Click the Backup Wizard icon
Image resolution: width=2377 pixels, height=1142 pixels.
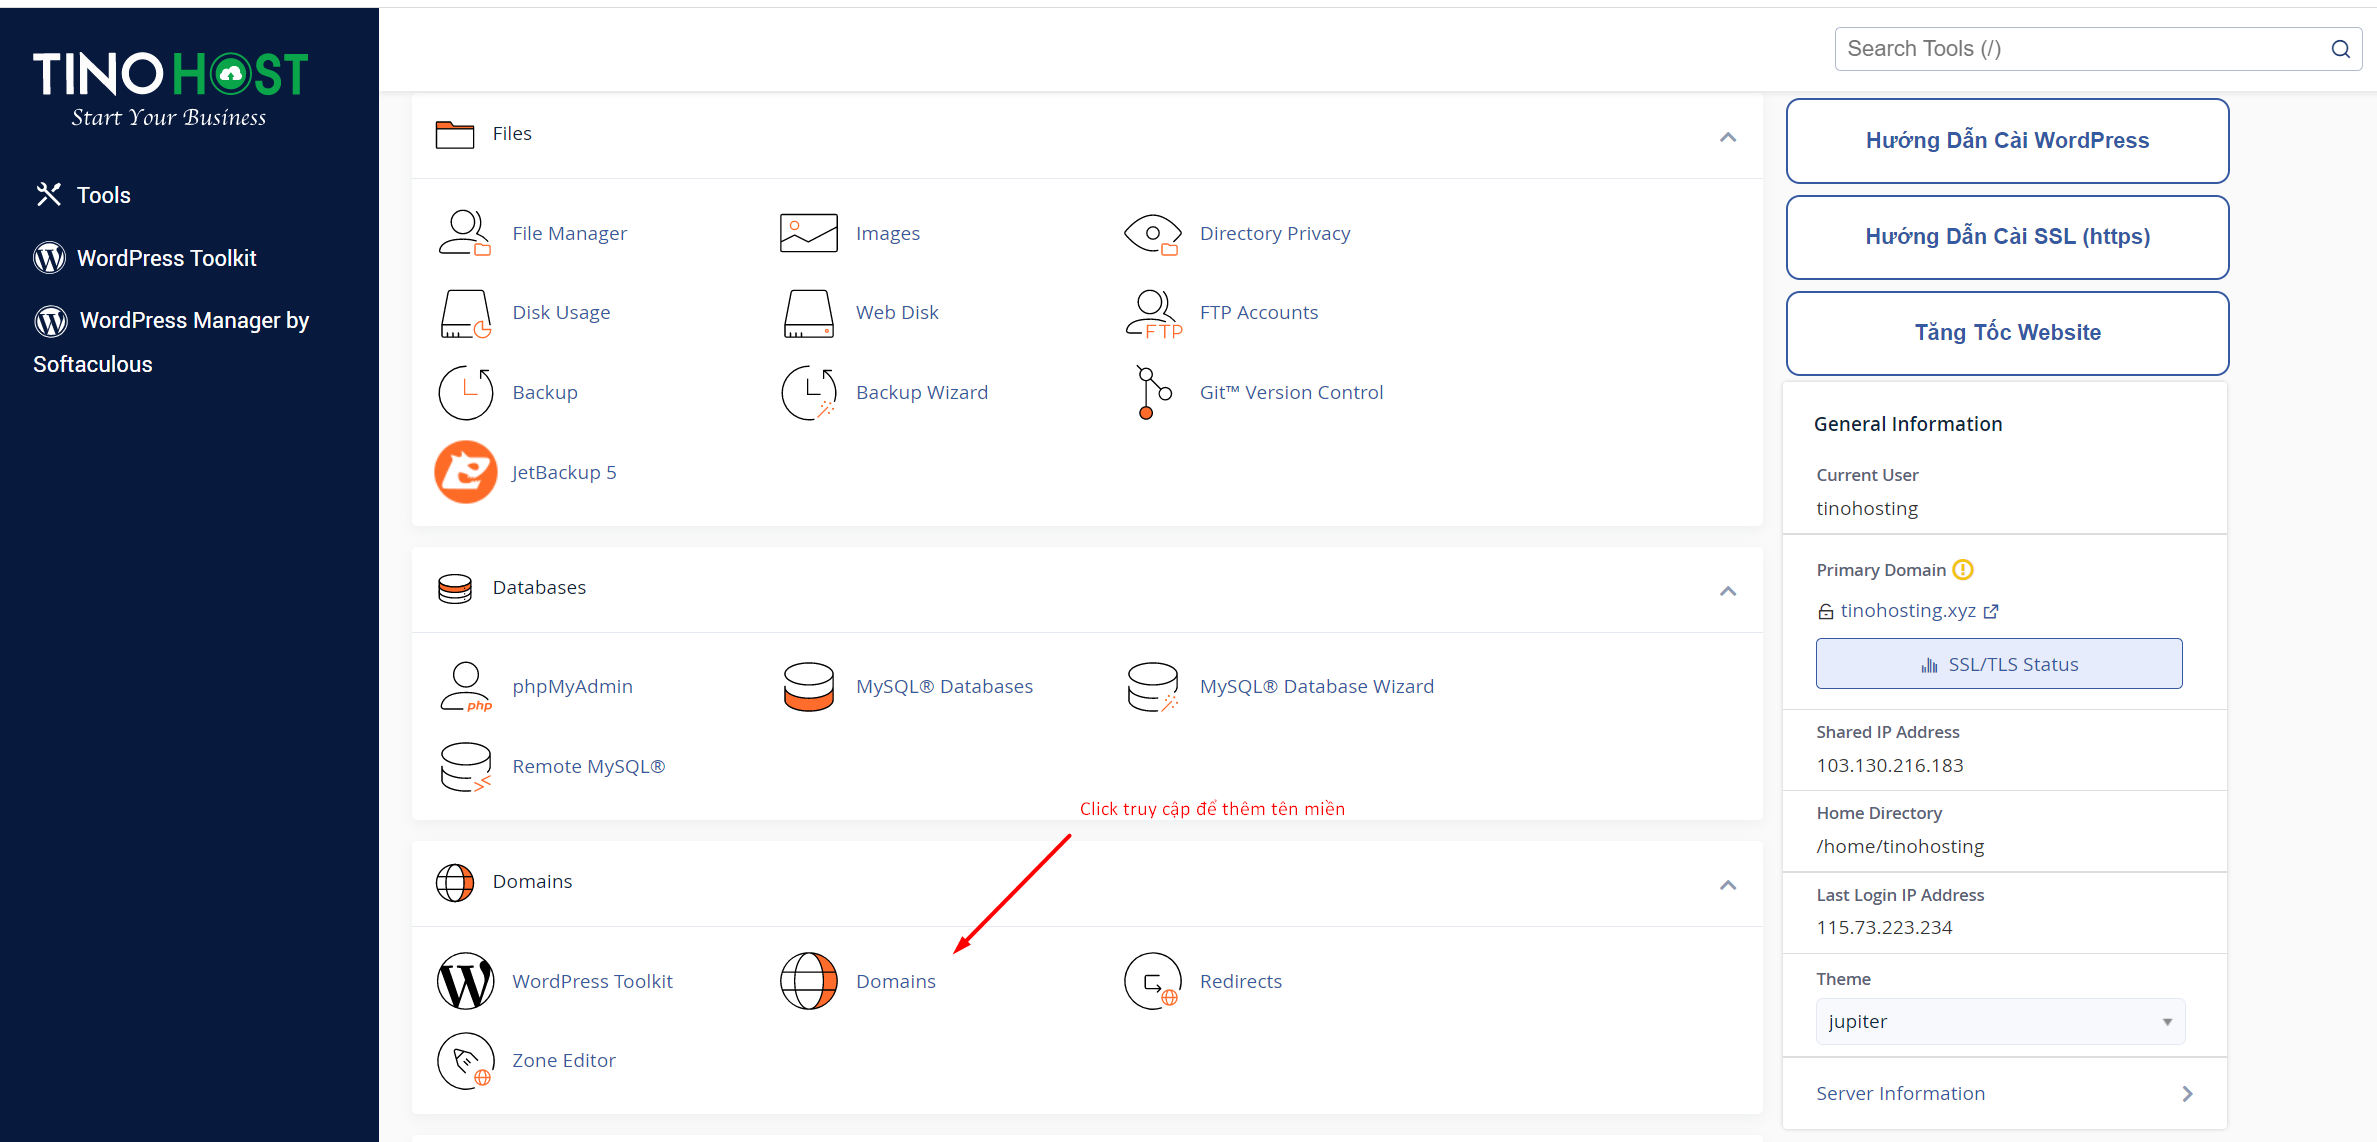tap(808, 393)
